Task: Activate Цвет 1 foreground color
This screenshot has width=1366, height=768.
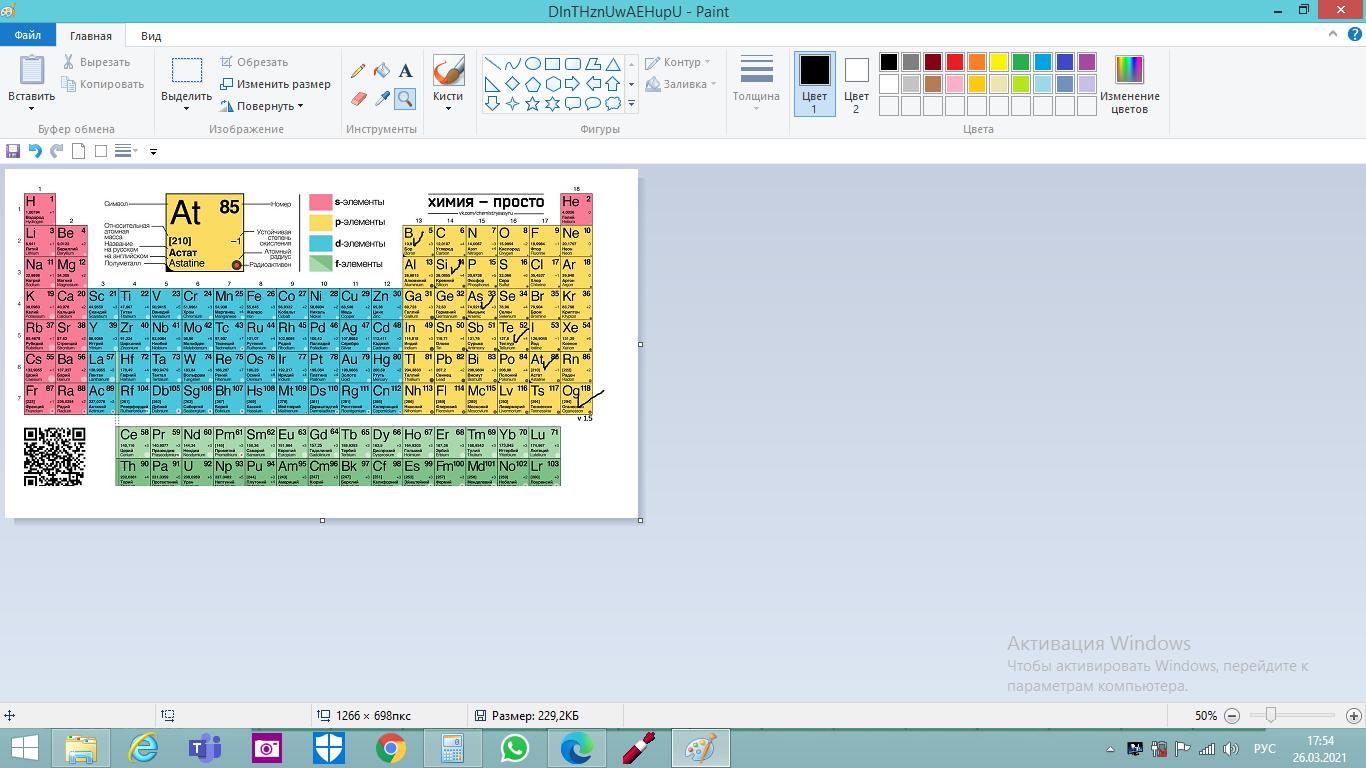Action: click(814, 84)
